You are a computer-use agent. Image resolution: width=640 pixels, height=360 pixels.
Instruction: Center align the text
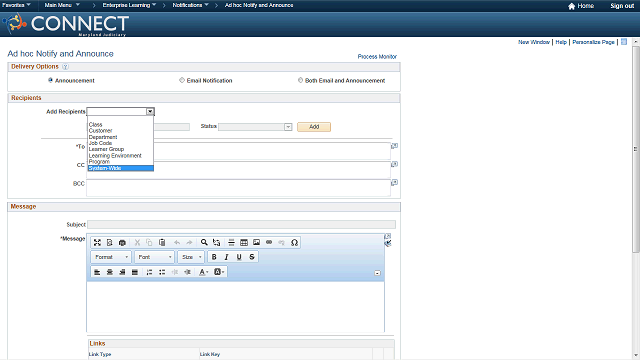(x=109, y=272)
